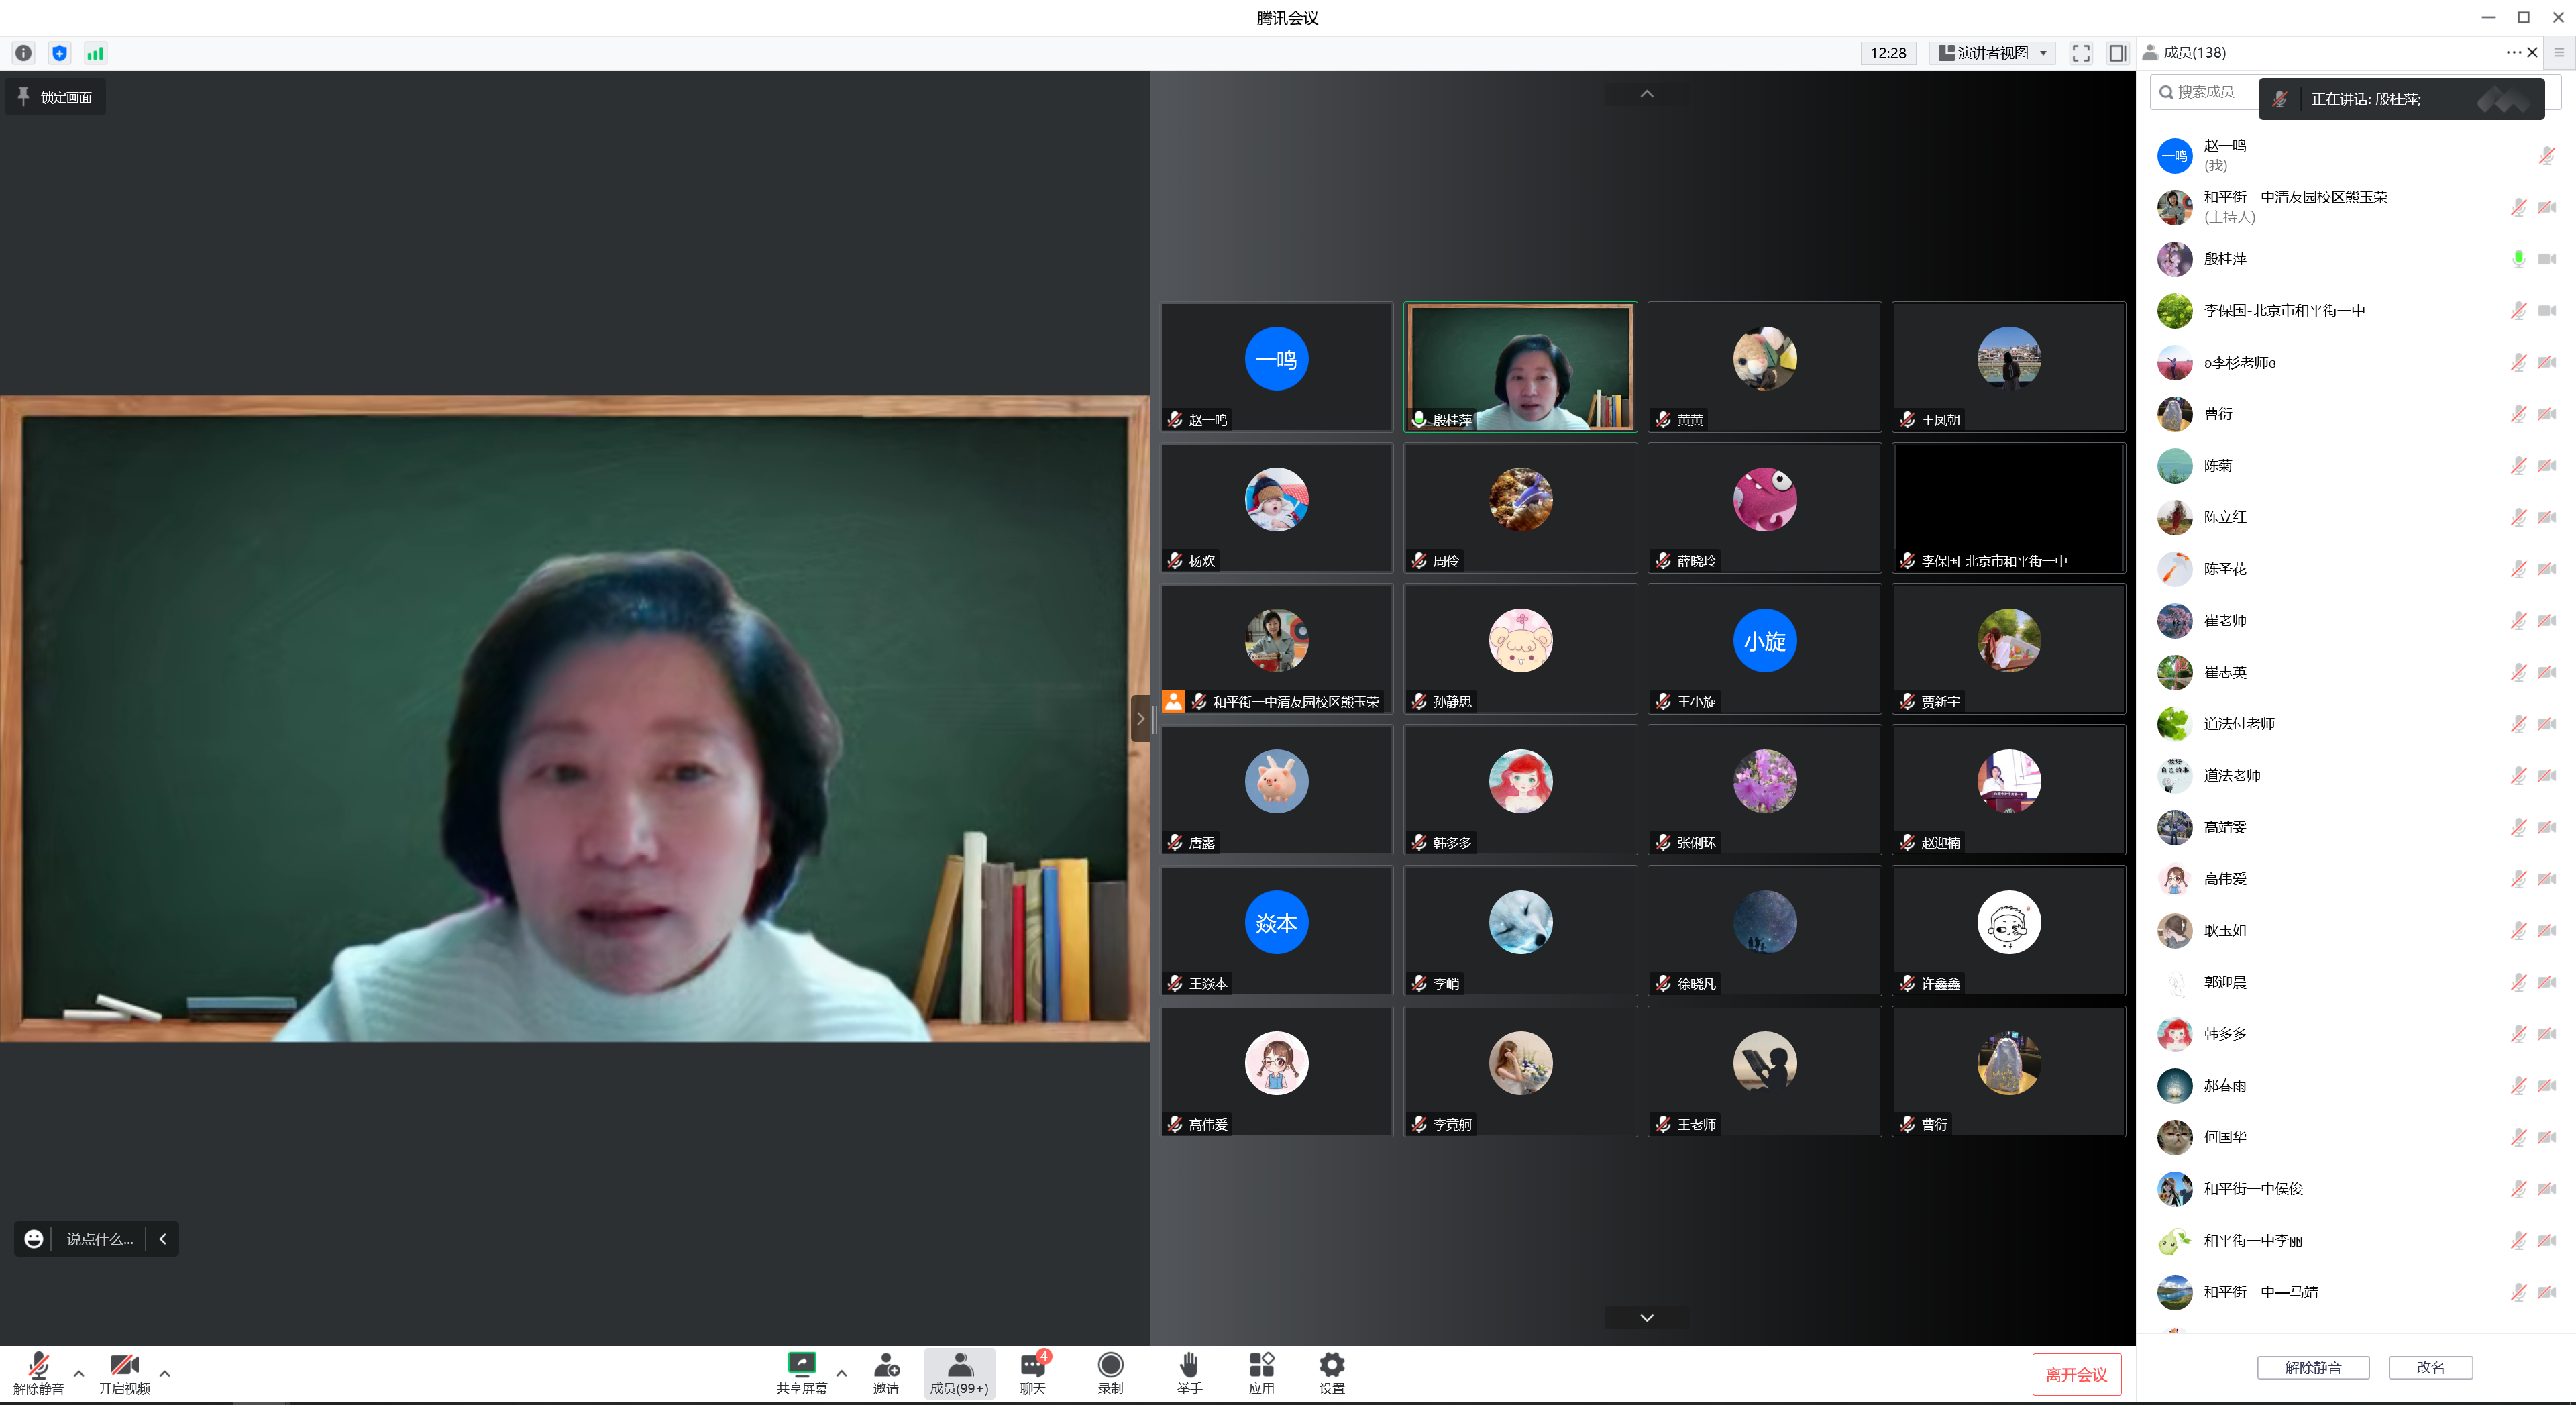The image size is (2576, 1405).
Task: Click the network signal status icon
Action: click(x=95, y=54)
